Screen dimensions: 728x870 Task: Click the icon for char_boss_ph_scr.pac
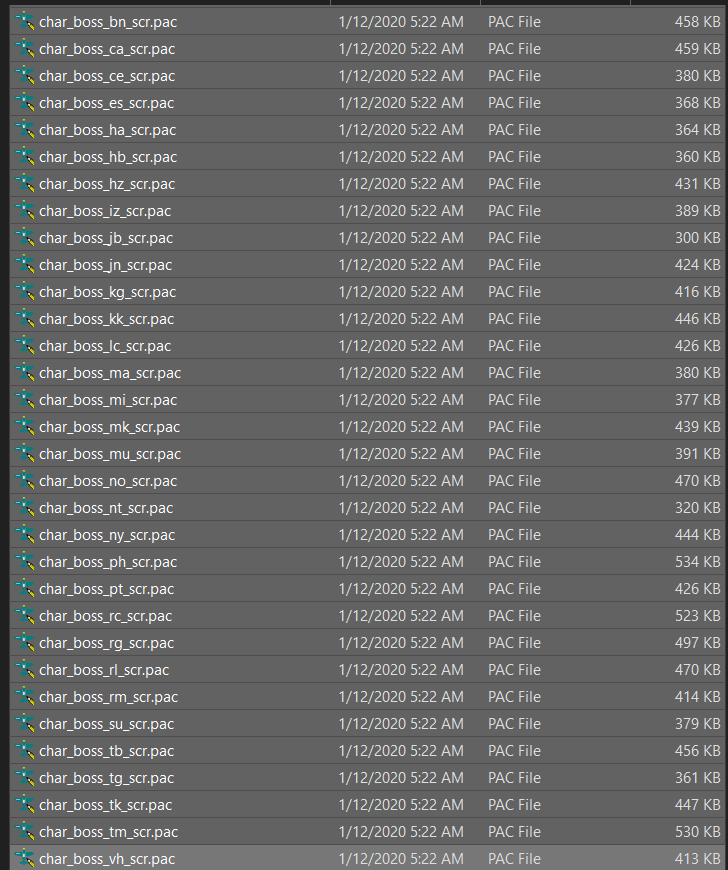click(25, 561)
